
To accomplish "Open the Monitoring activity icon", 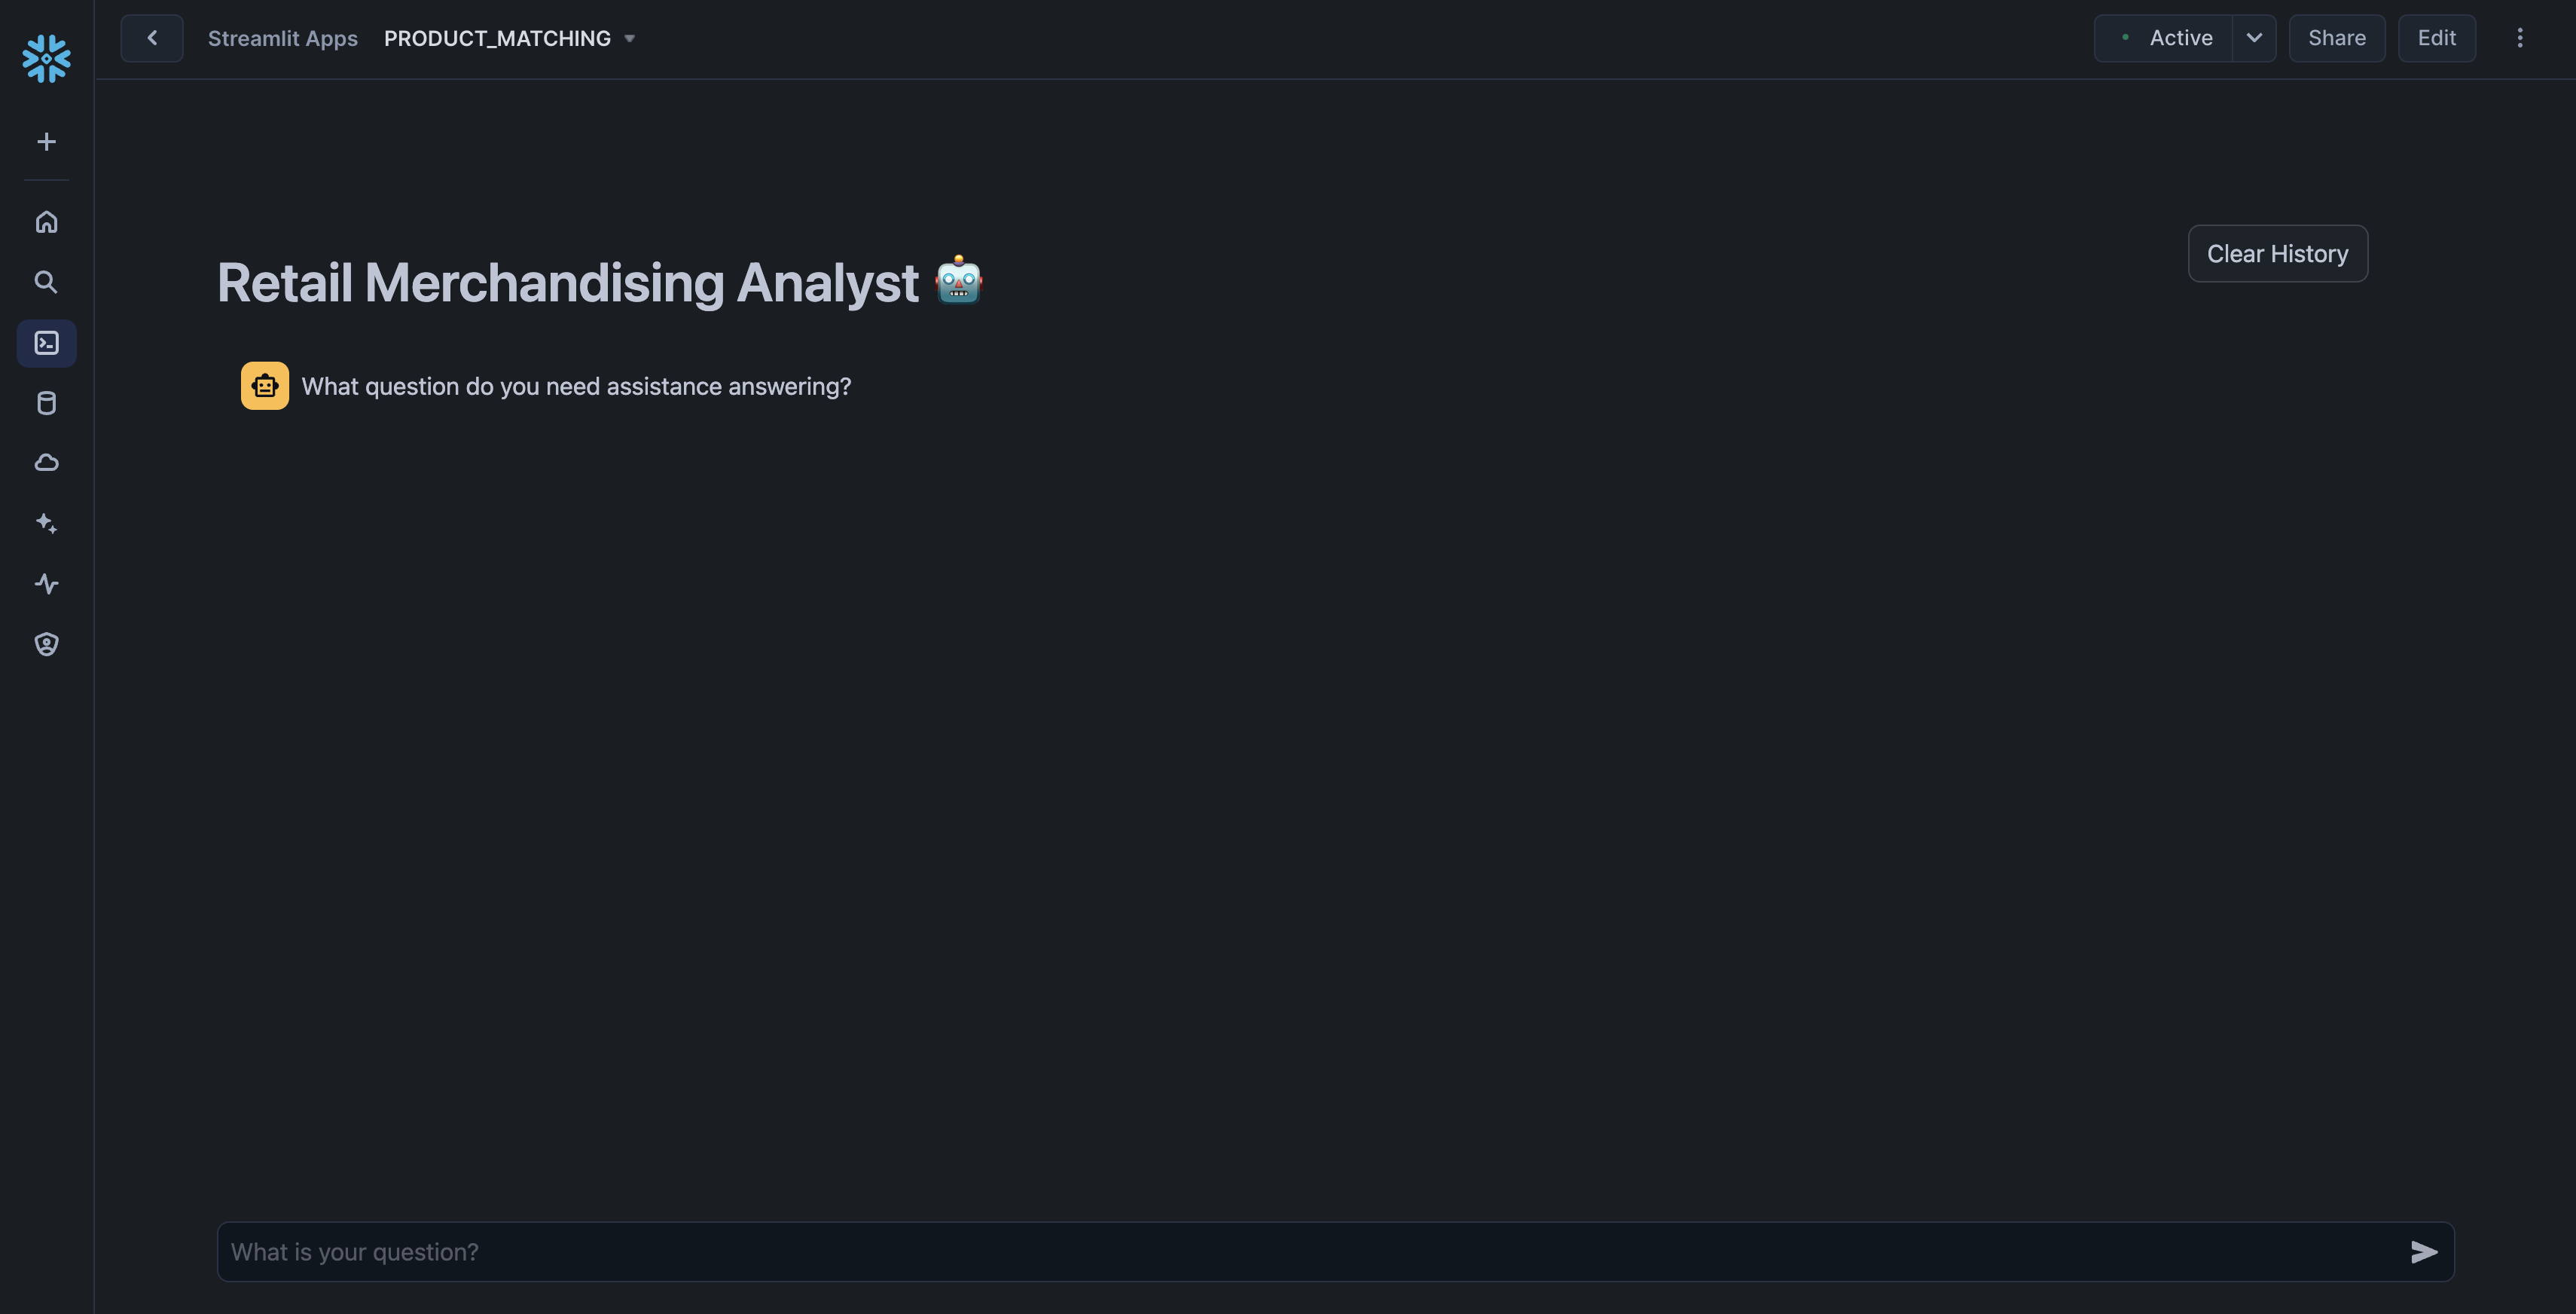I will (46, 584).
